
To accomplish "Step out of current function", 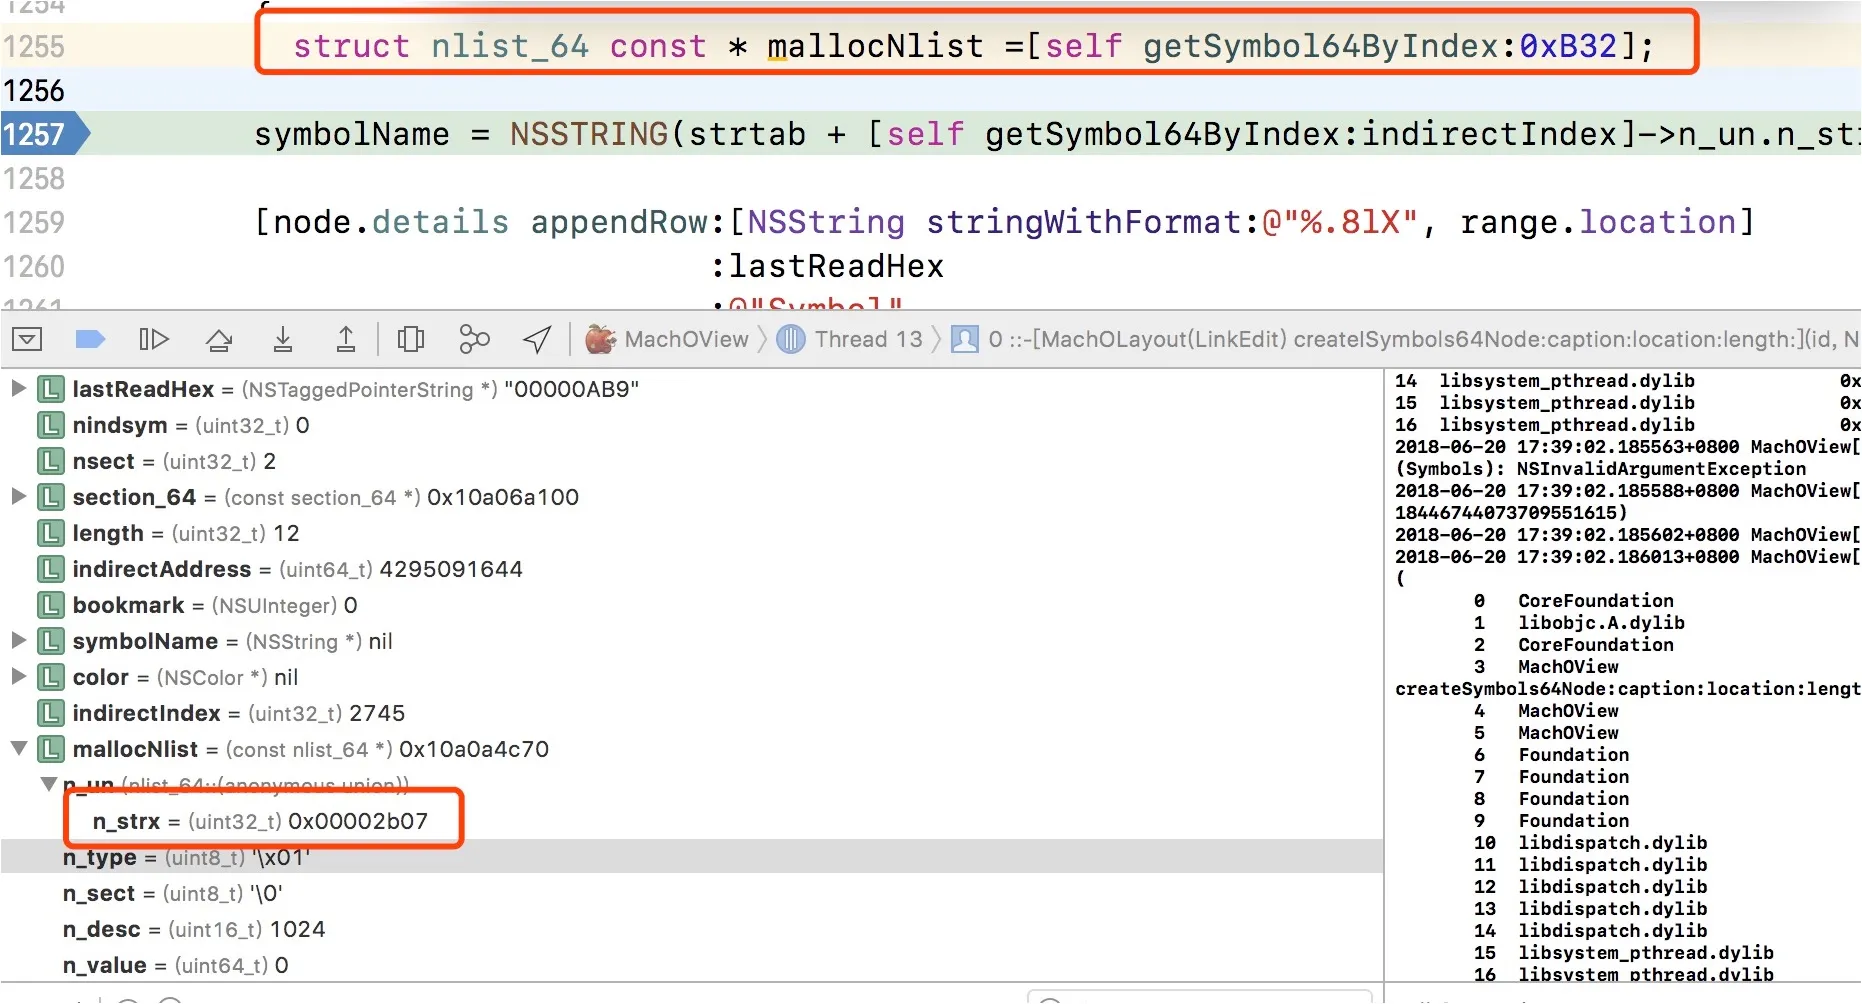I will pos(345,340).
